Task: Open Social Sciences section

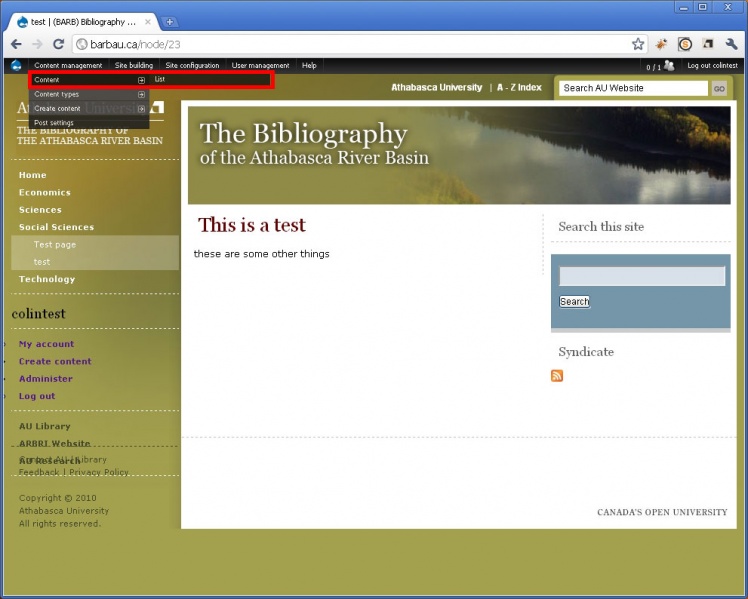Action: [x=56, y=227]
